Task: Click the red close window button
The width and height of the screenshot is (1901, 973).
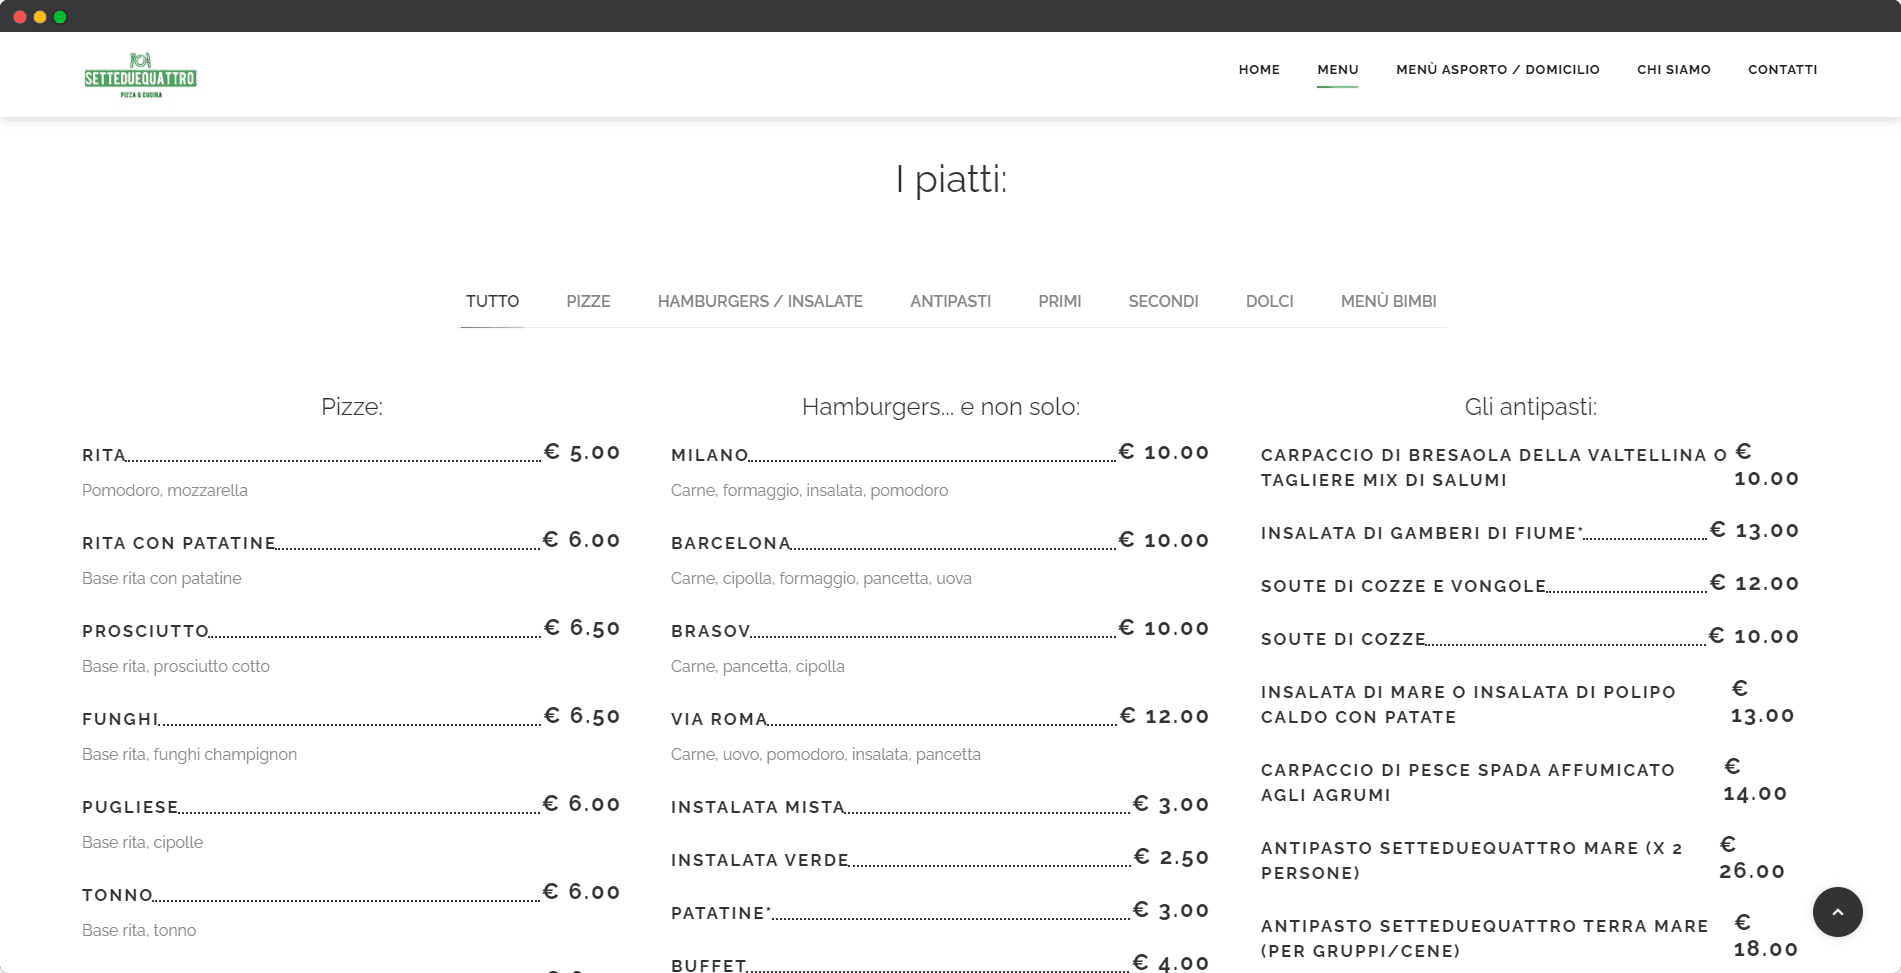Action: pyautogui.click(x=19, y=17)
